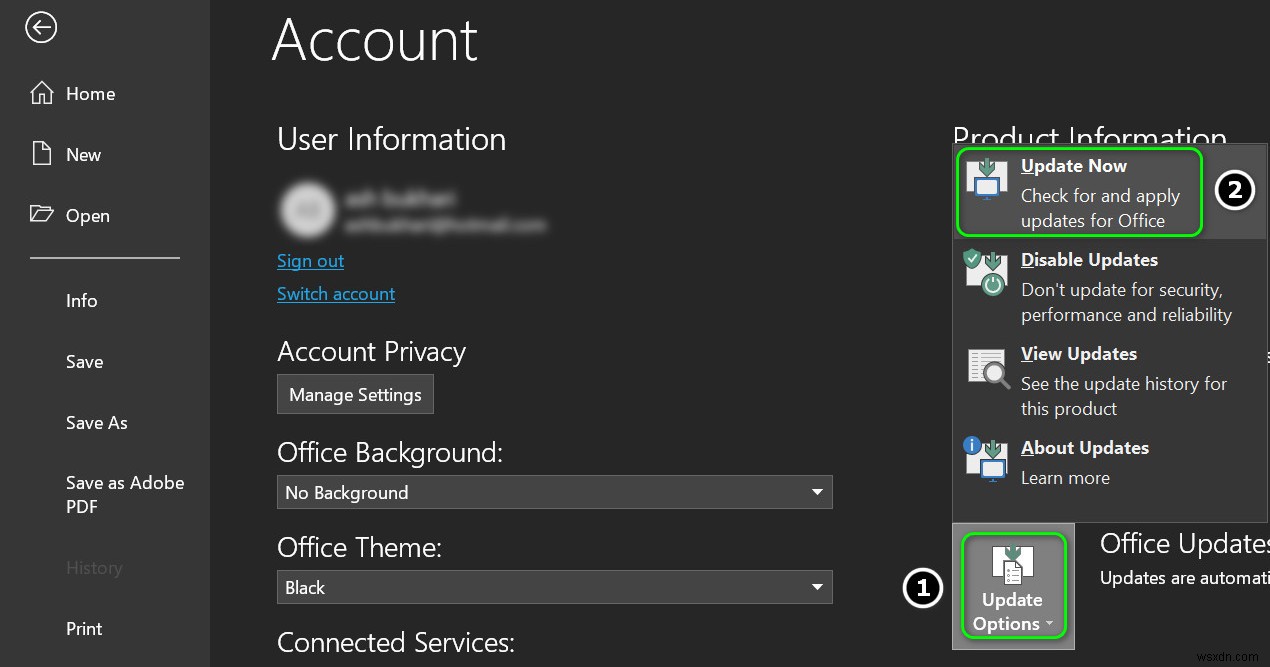
Task: Select the Home icon in sidebar
Action: pyautogui.click(x=41, y=92)
